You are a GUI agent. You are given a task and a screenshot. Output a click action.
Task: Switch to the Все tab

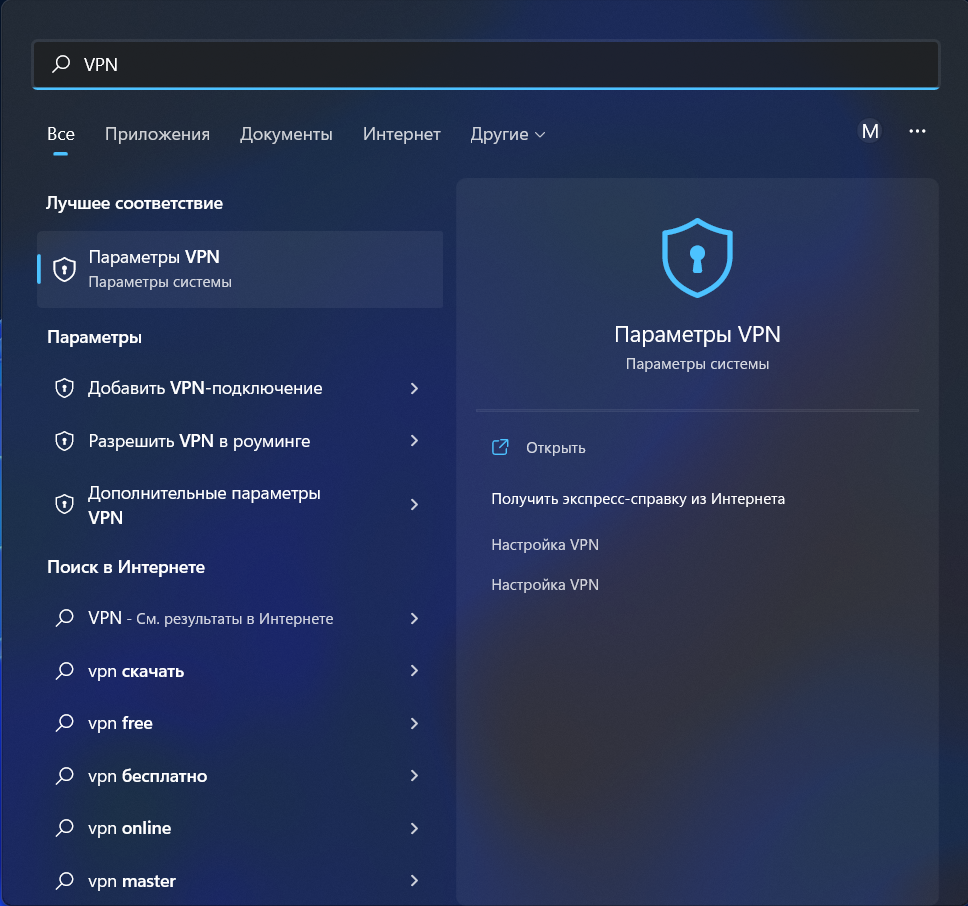[x=60, y=134]
